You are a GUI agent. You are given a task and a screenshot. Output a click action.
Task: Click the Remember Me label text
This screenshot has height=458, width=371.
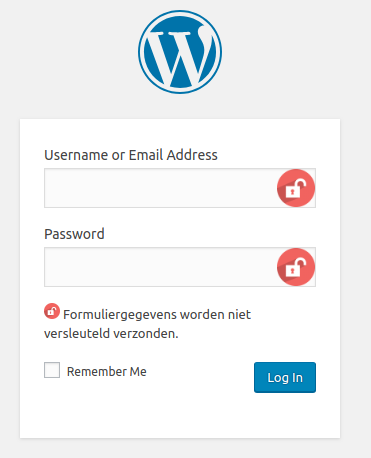point(107,371)
